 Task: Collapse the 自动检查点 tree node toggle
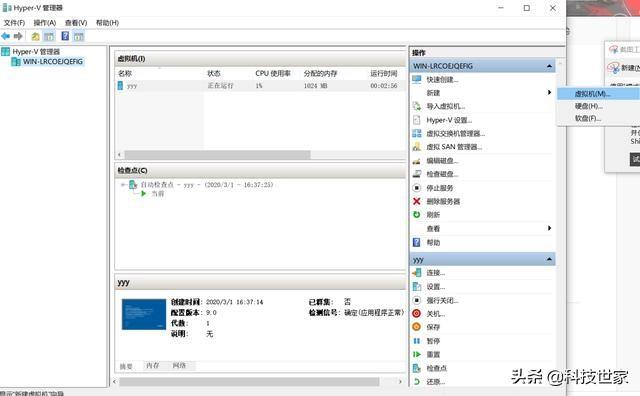[x=123, y=185]
